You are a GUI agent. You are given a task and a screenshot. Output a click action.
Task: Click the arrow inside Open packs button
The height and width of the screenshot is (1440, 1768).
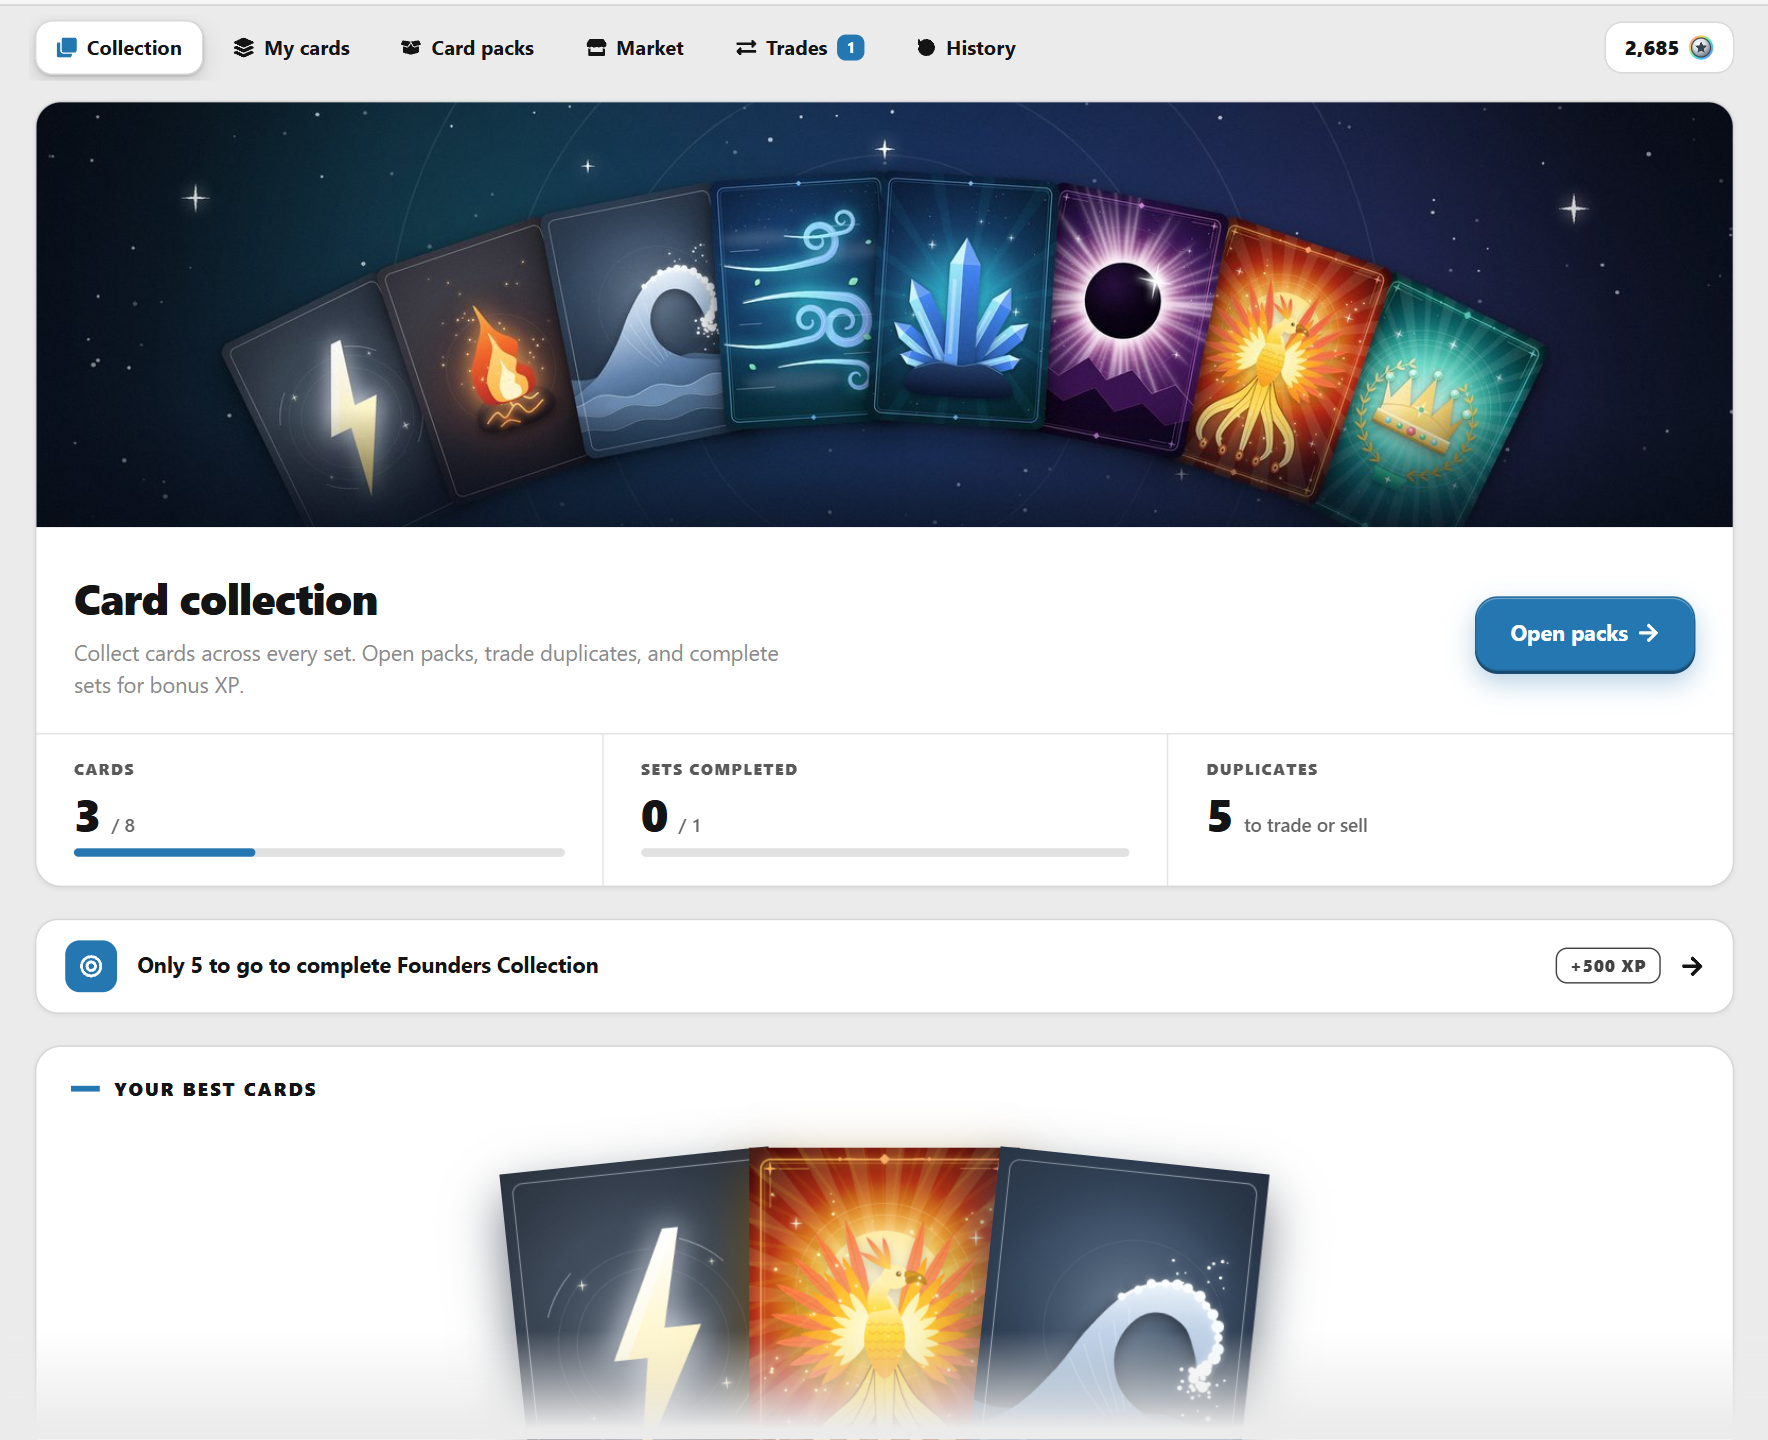click(1649, 634)
